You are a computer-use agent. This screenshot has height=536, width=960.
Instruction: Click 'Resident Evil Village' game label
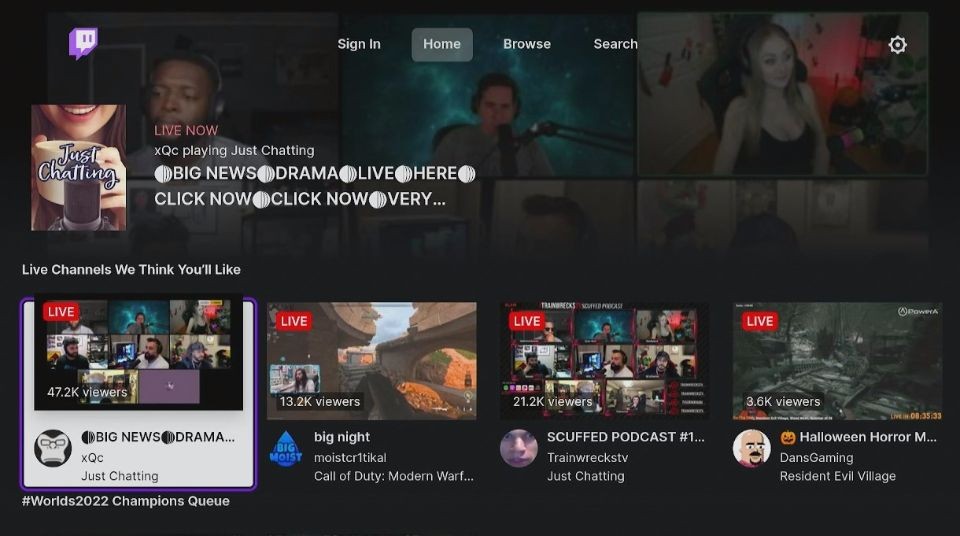click(x=838, y=476)
